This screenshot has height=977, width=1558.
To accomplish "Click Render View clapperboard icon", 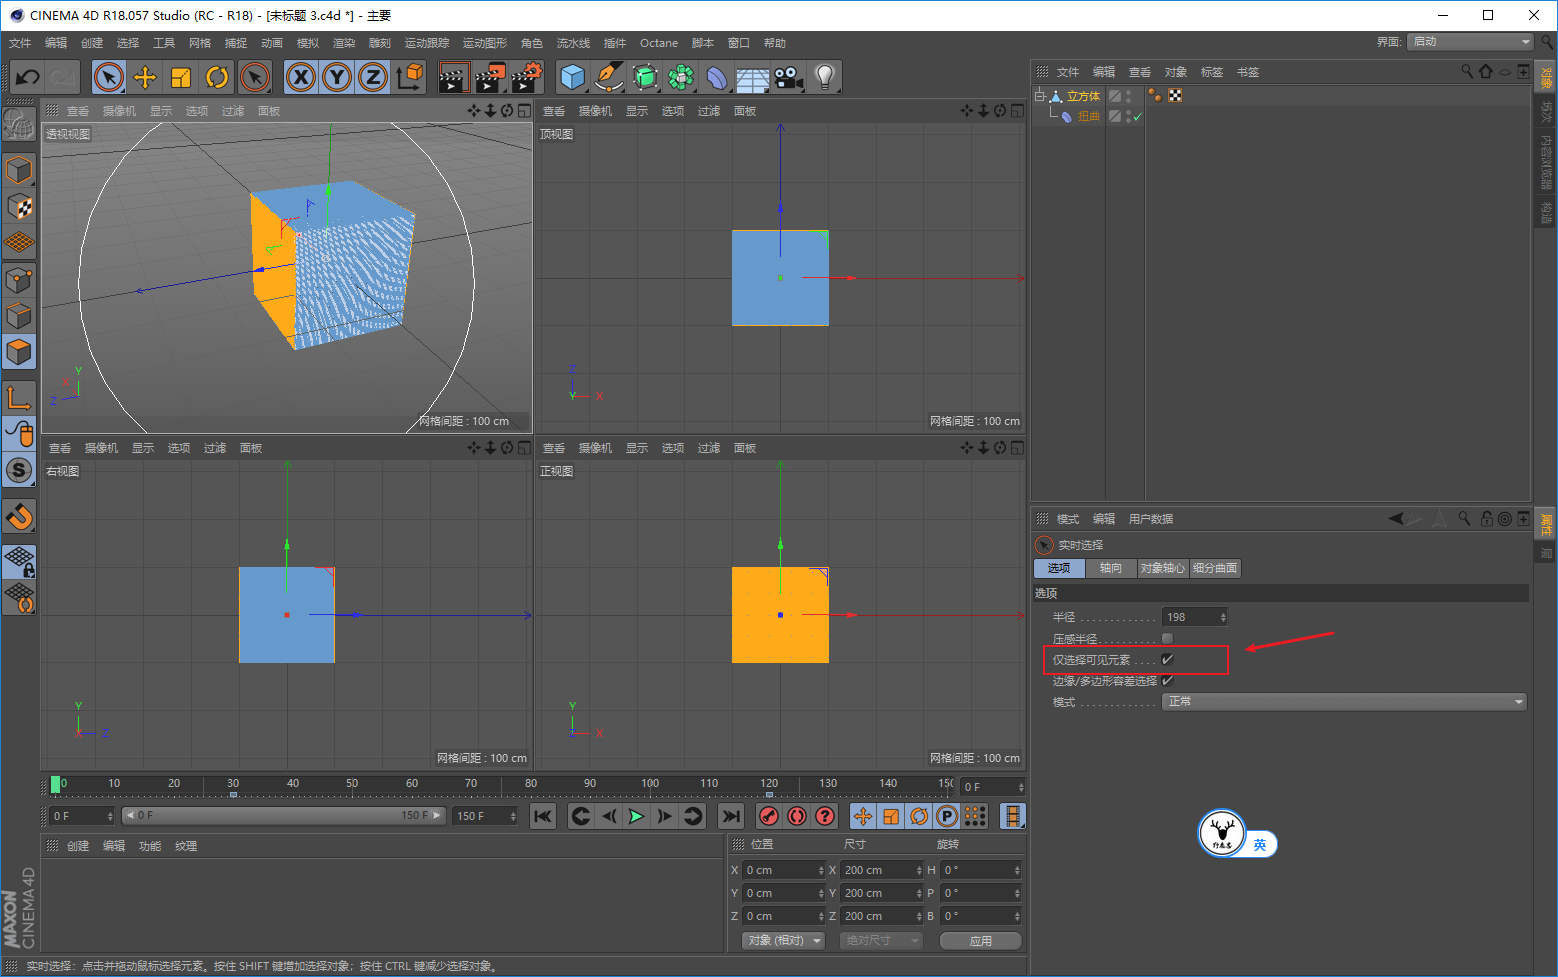I will 454,77.
